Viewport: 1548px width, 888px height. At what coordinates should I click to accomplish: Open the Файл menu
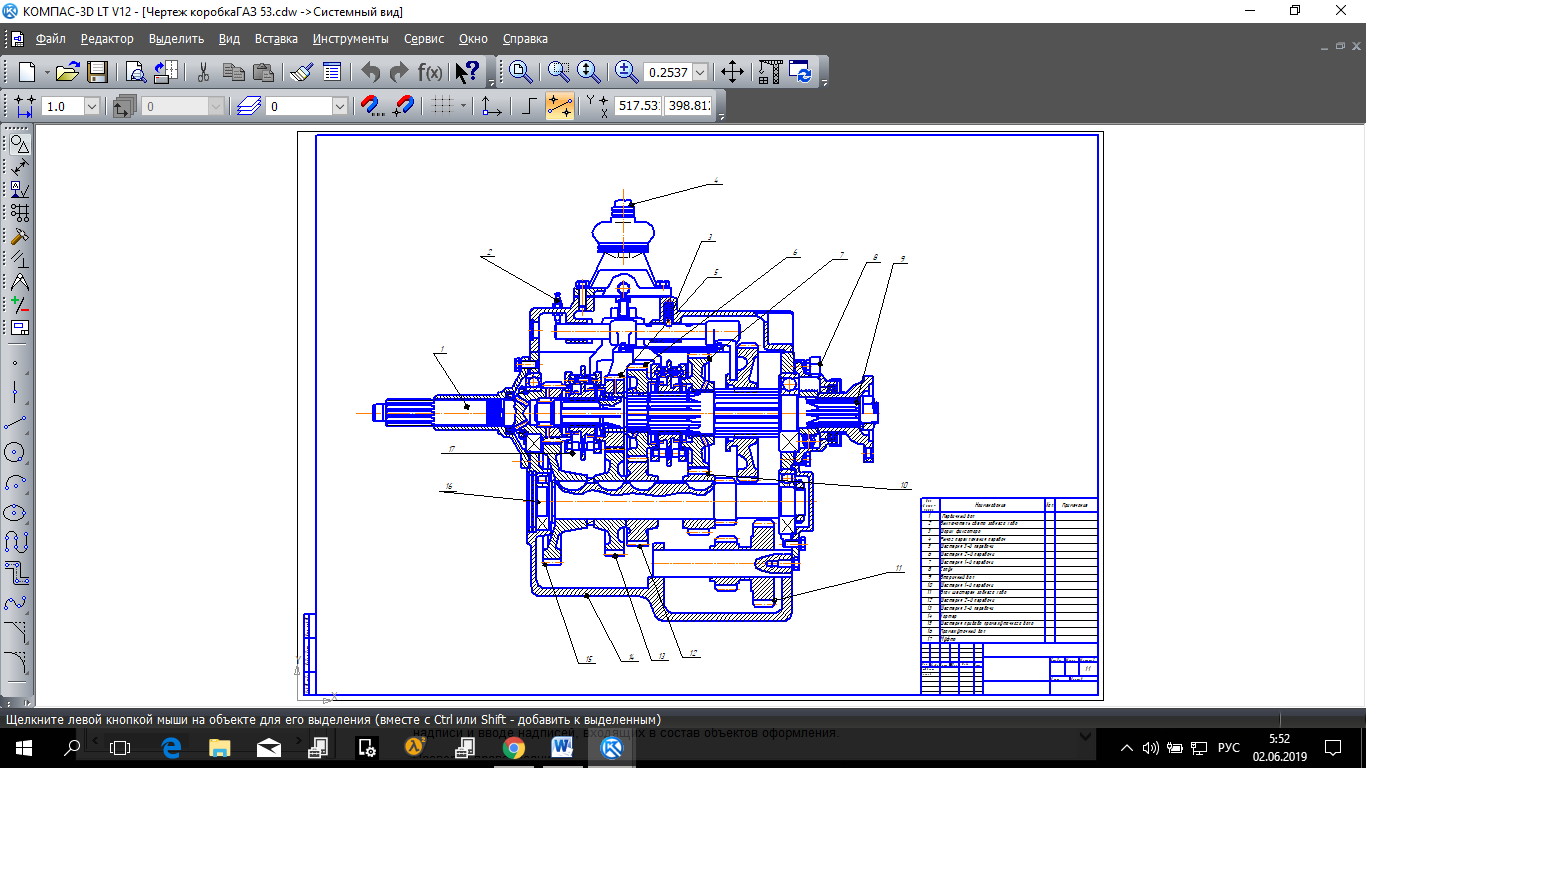coord(51,39)
